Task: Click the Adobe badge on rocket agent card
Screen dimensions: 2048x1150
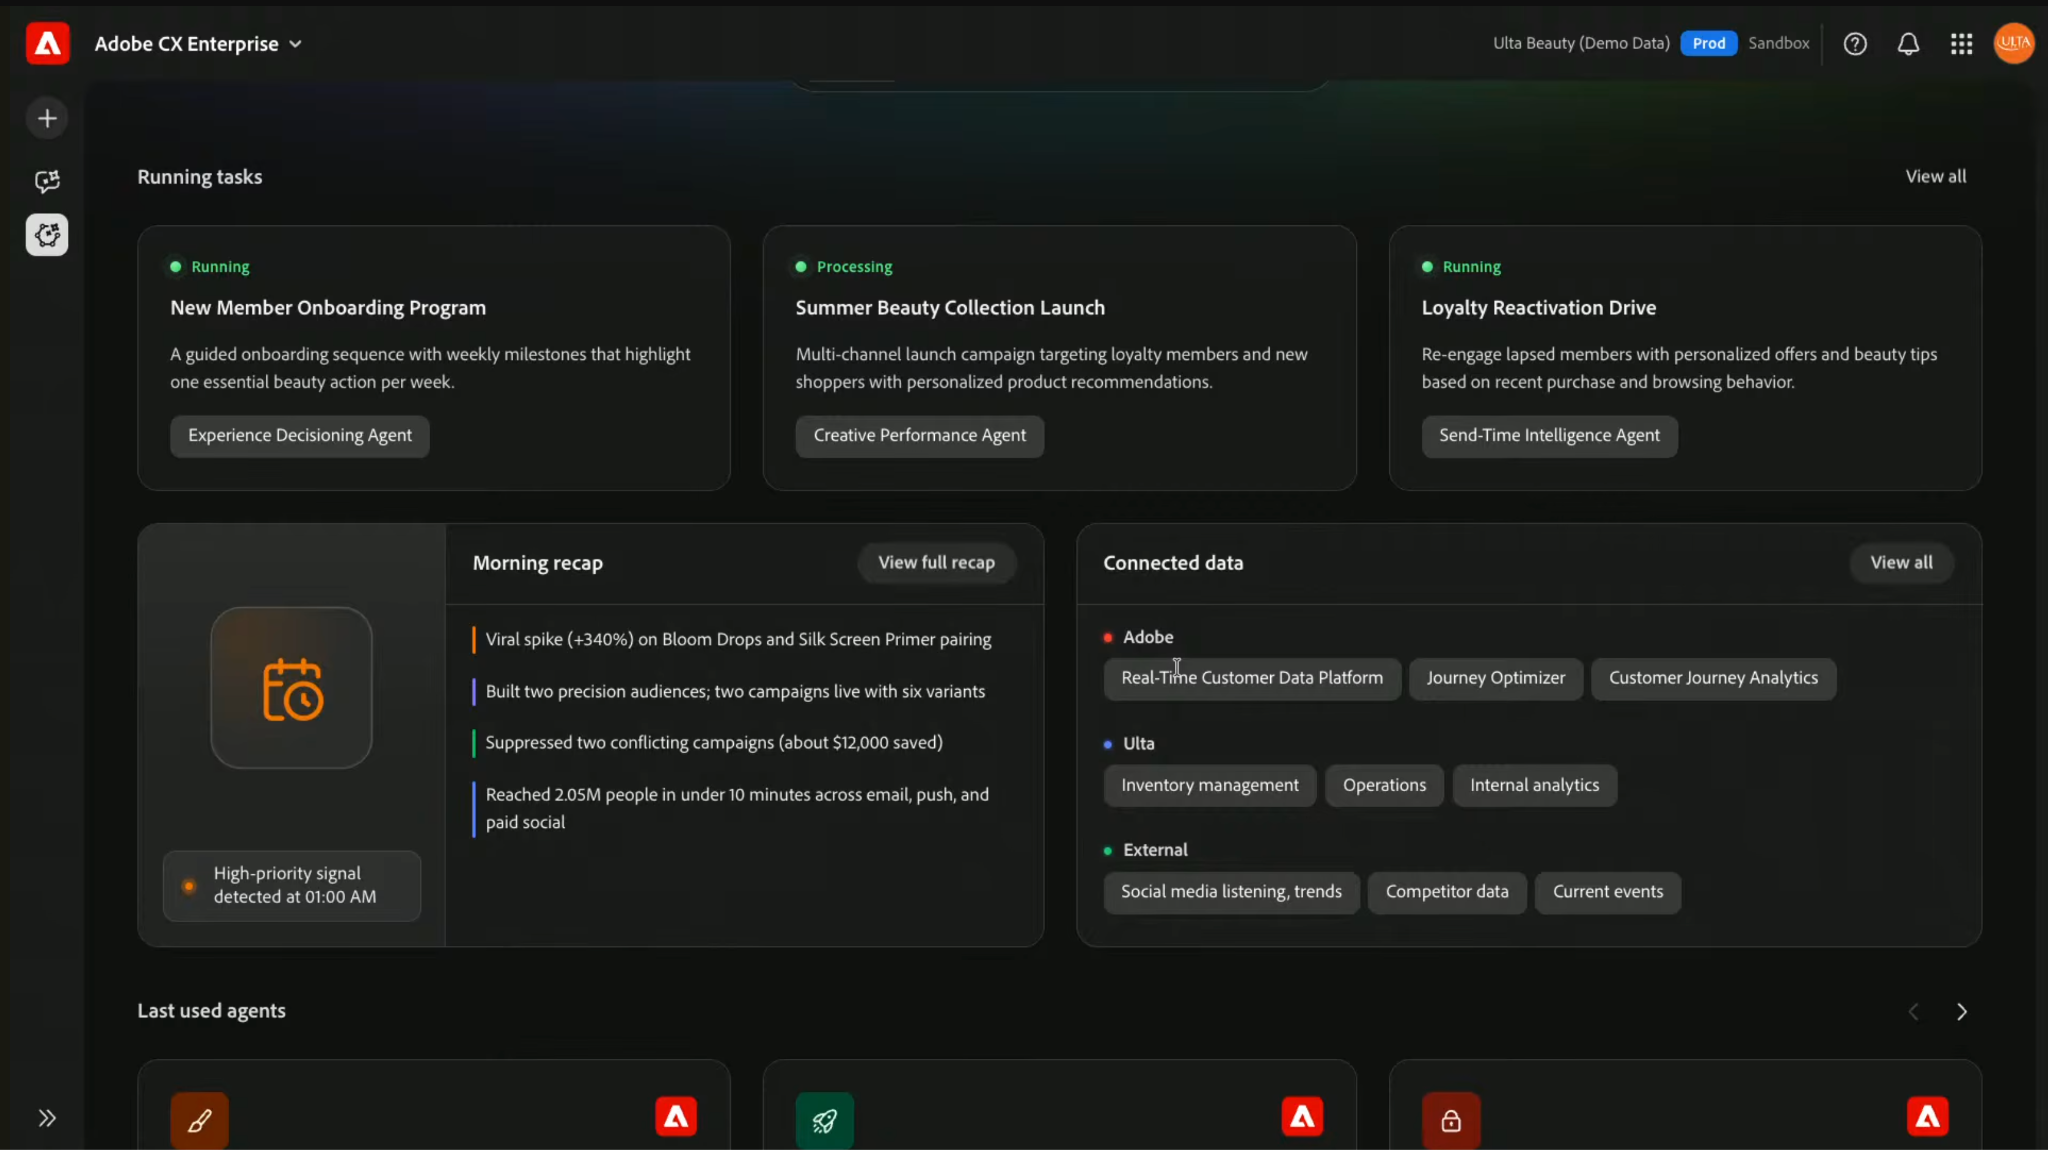Action: pyautogui.click(x=1302, y=1117)
